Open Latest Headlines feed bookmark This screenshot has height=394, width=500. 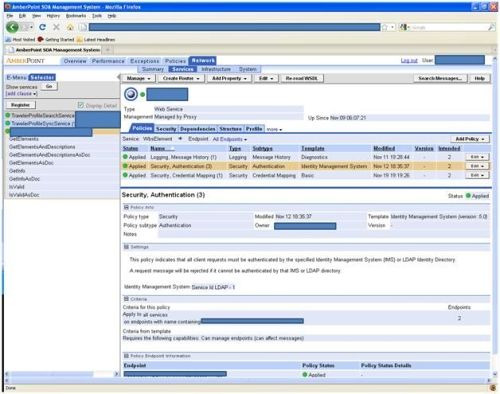[x=96, y=39]
